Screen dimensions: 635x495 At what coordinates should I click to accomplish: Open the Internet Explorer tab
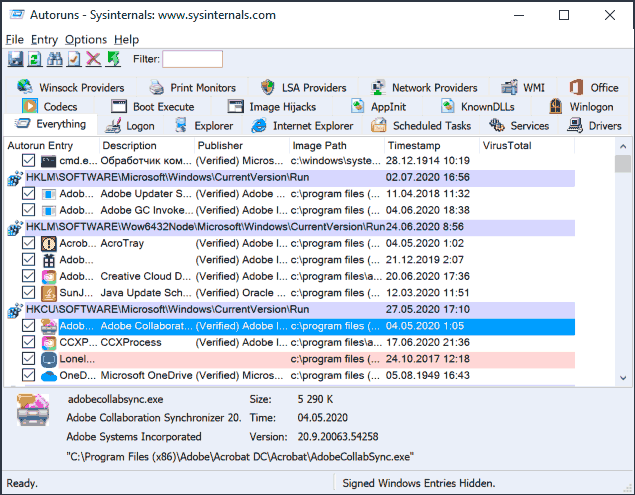click(x=302, y=126)
